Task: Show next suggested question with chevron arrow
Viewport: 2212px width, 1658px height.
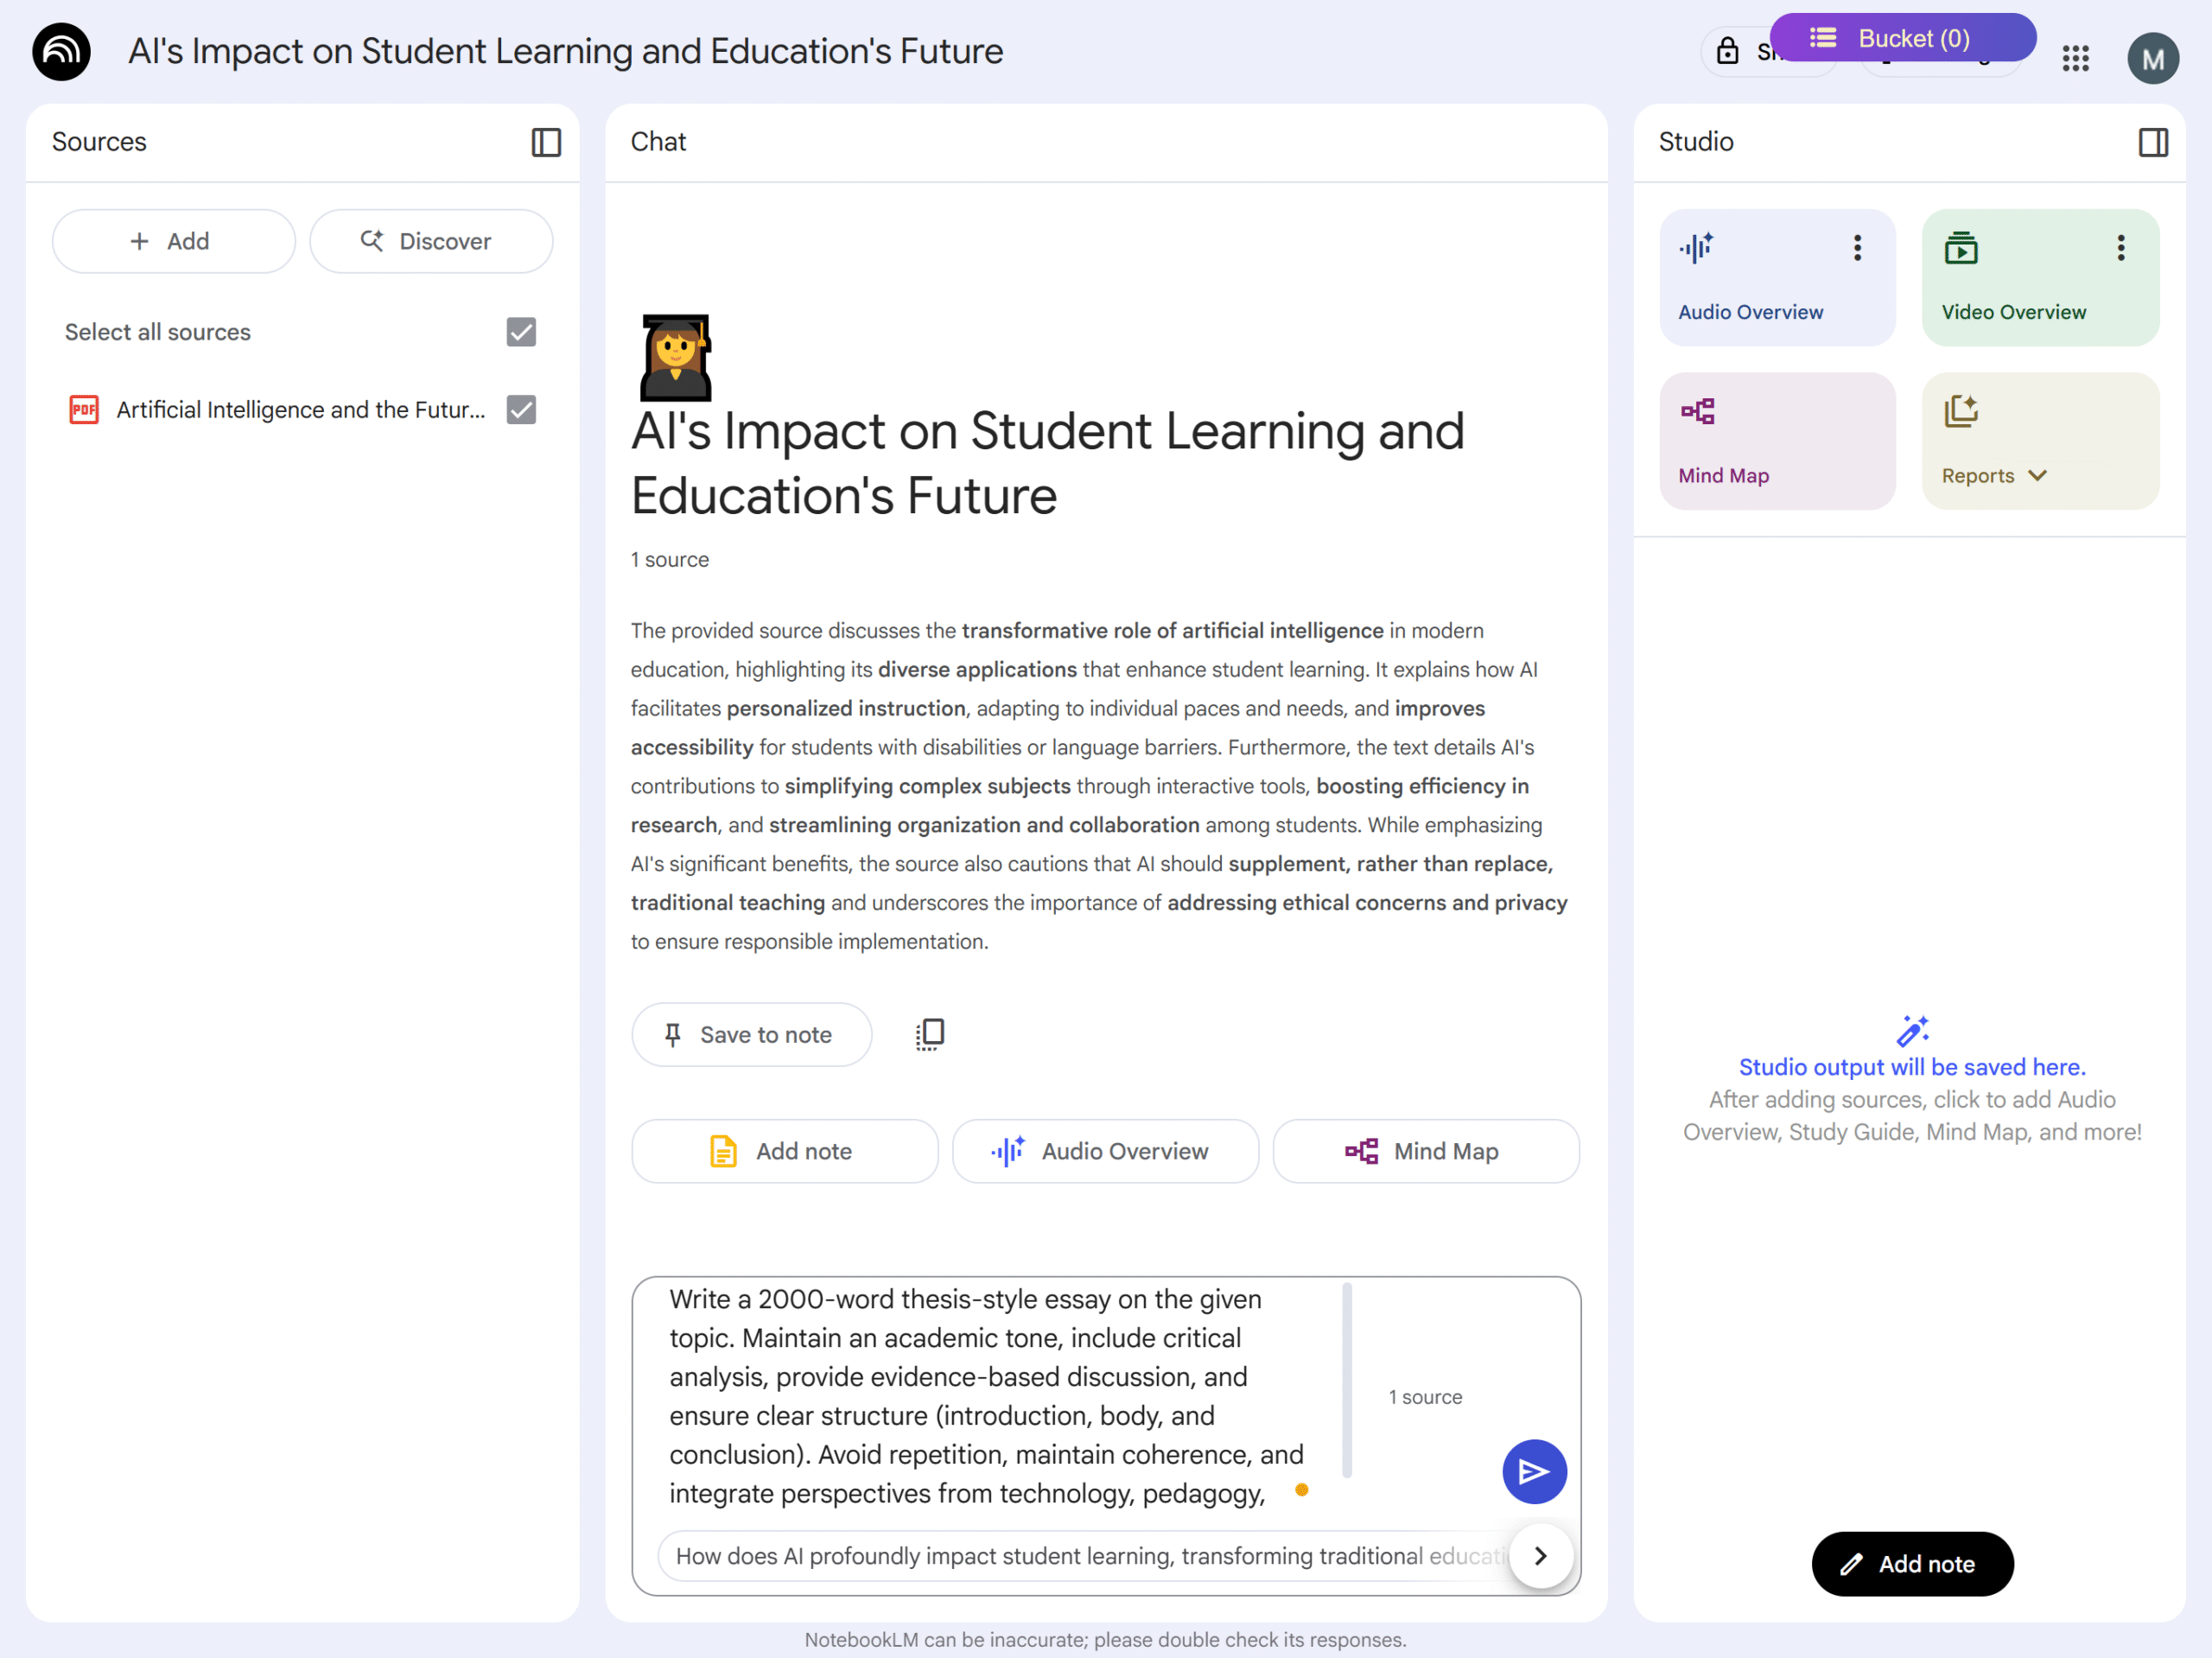Action: (x=1540, y=1555)
